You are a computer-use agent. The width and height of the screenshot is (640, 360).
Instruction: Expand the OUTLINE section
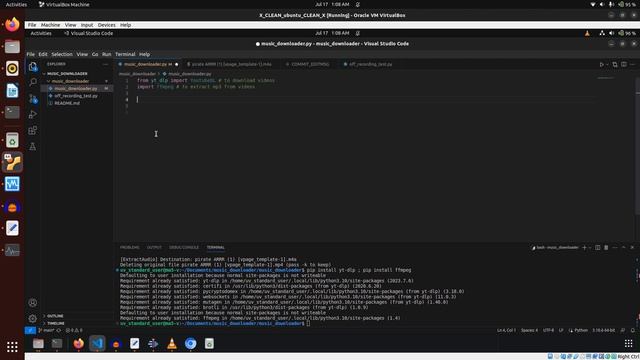pos(55,316)
